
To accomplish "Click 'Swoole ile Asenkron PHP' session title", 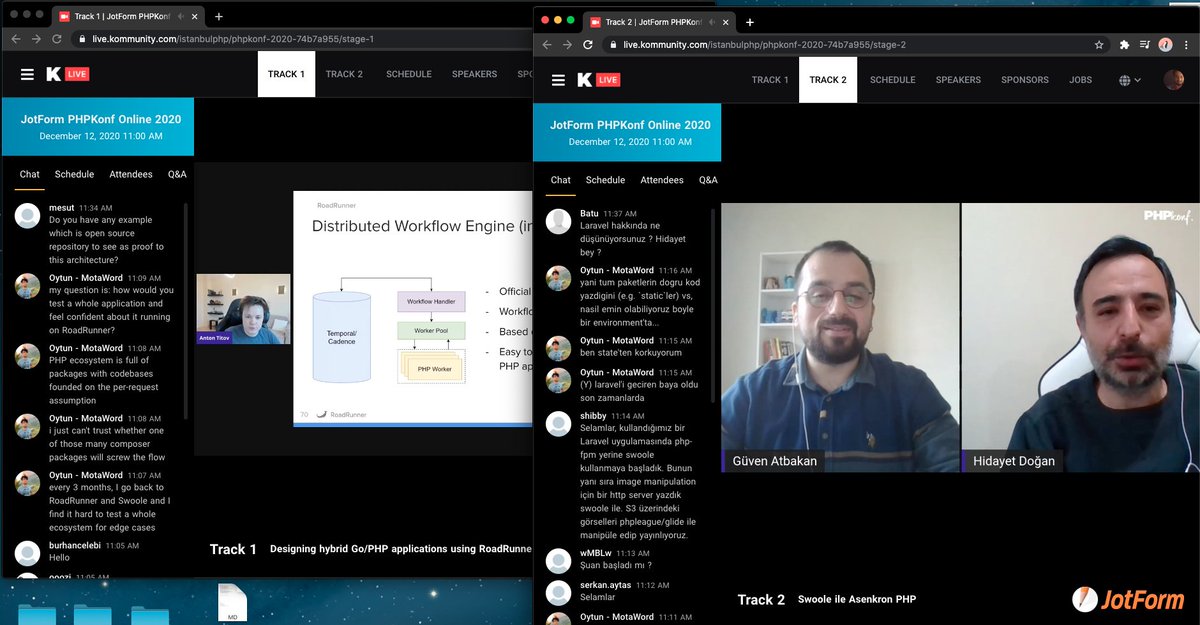I will pyautogui.click(x=857, y=599).
